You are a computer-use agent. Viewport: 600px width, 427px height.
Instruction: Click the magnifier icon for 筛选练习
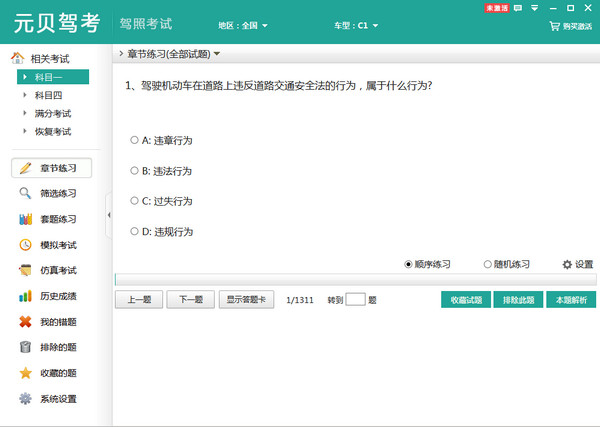pos(25,193)
